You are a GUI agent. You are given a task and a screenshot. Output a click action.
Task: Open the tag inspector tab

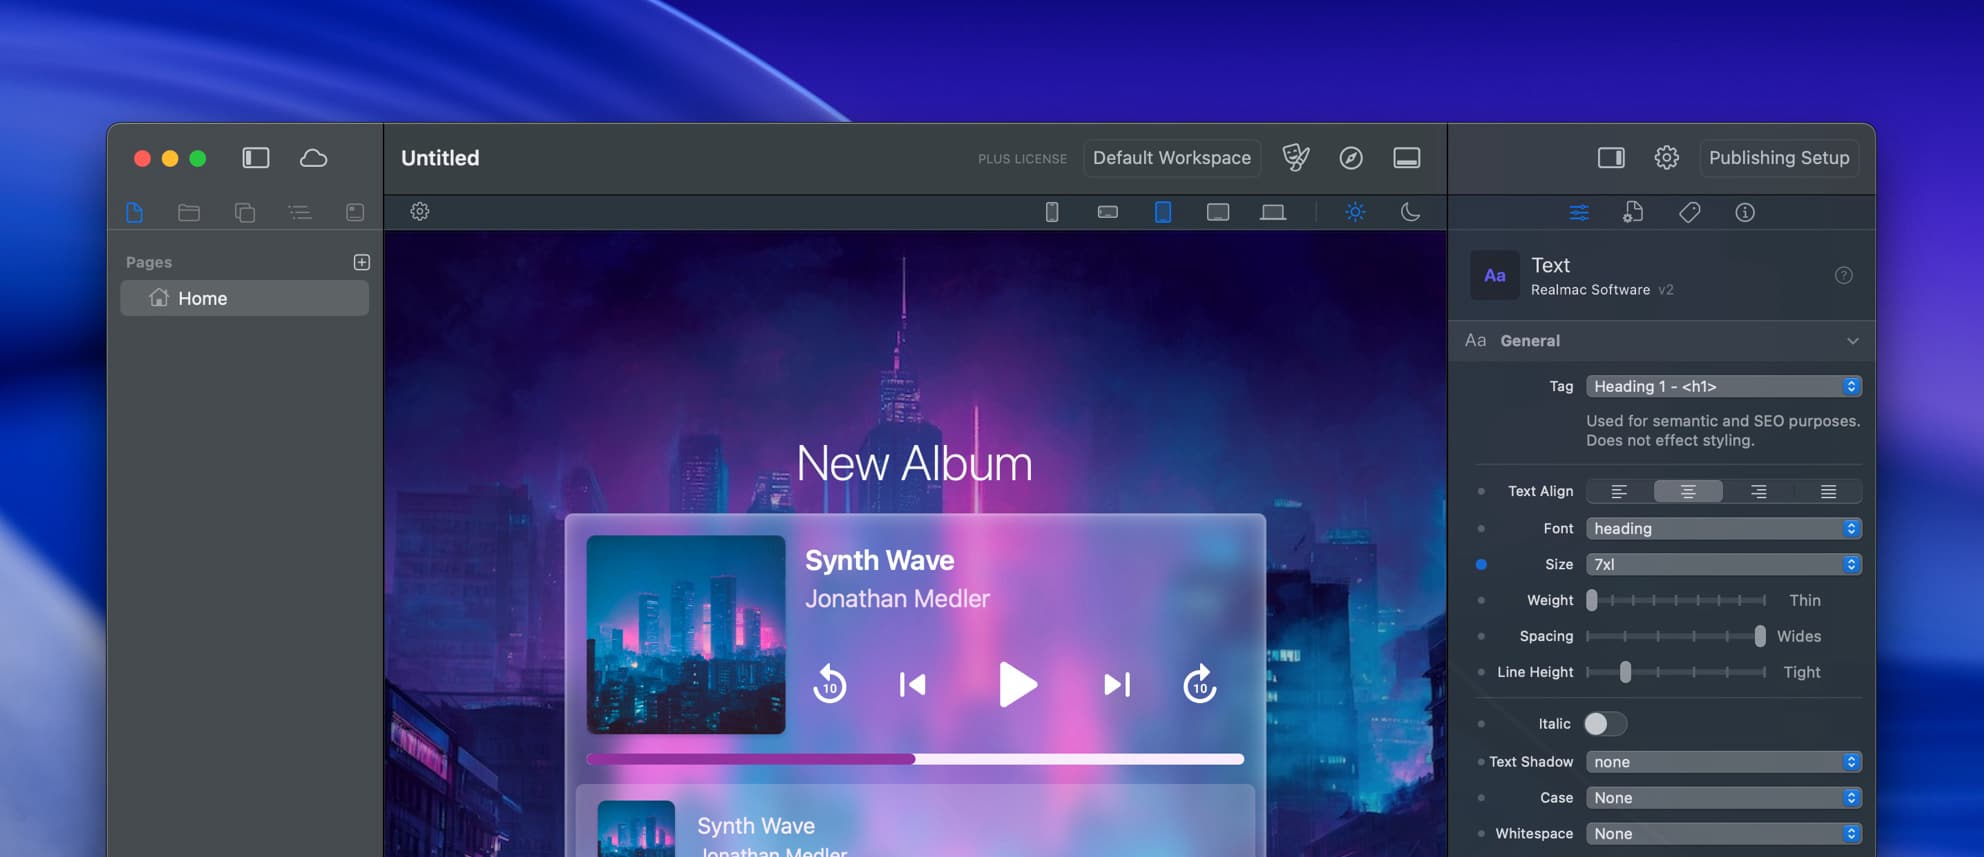click(1690, 212)
